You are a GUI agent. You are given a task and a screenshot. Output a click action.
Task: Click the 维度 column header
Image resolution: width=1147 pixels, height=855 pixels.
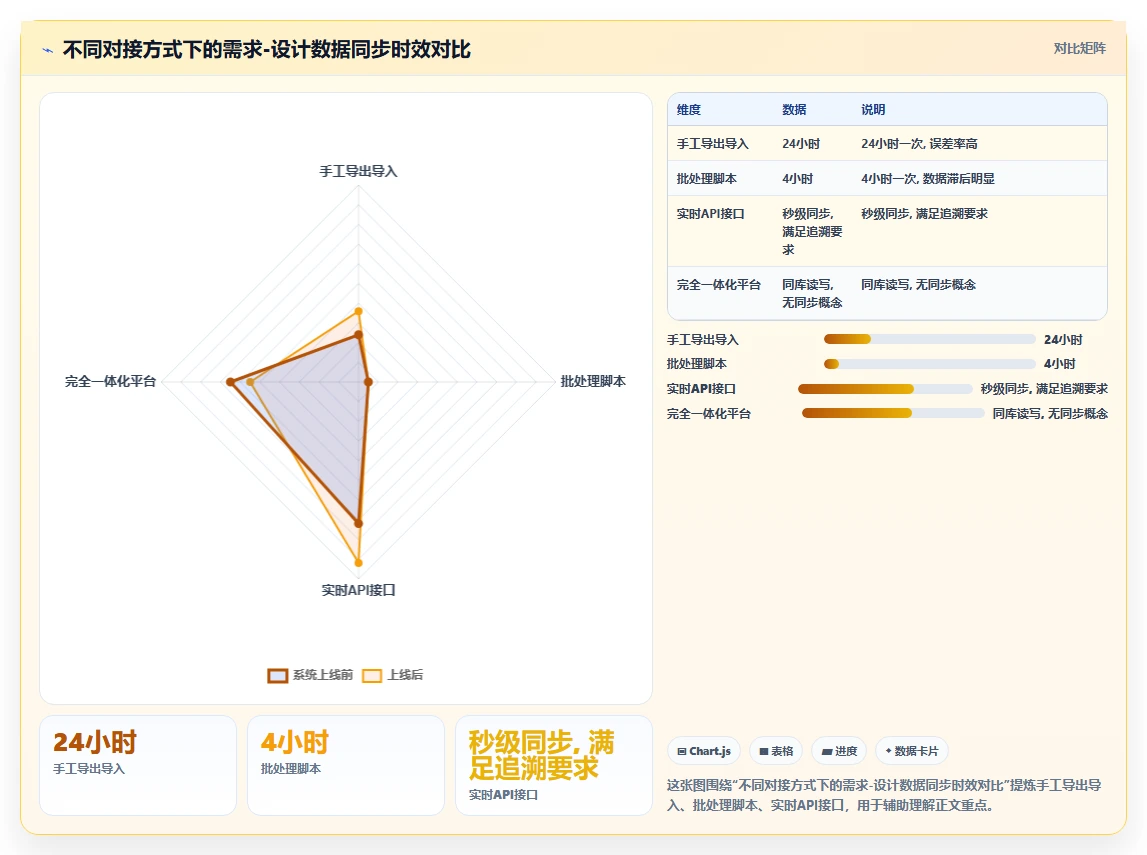[688, 110]
